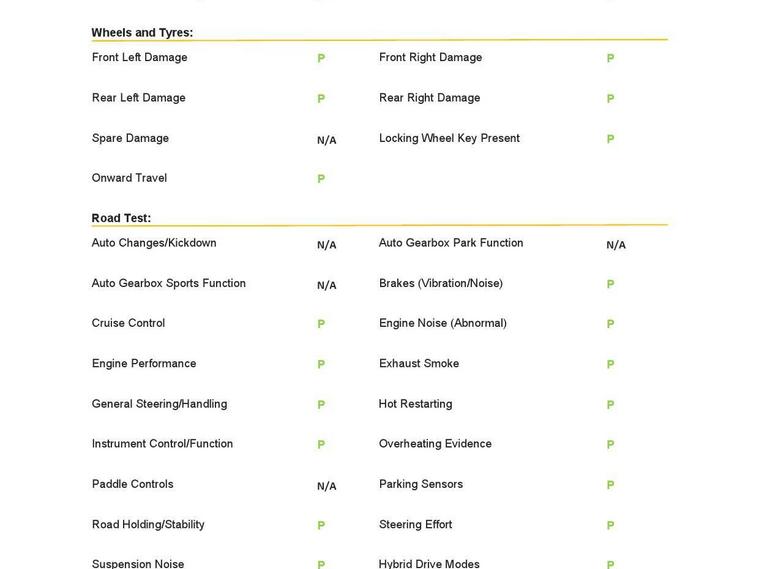The width and height of the screenshot is (759, 569).
Task: Select the N/A status for Auto Changes/Kickdown
Action: 326,245
